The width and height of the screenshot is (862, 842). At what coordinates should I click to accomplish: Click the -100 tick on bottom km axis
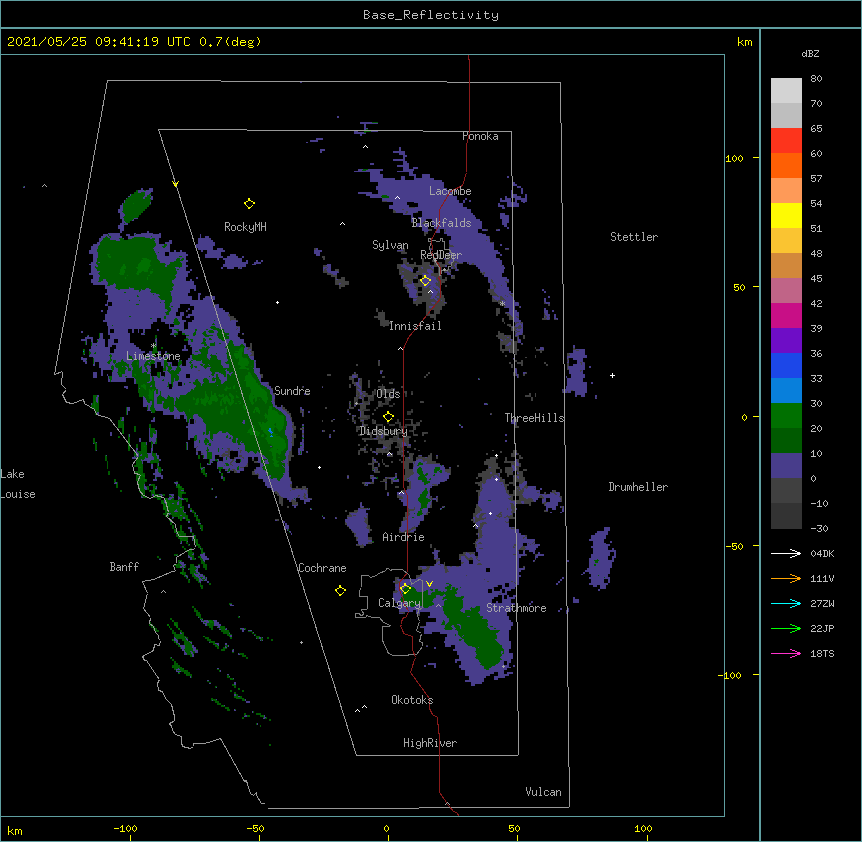(125, 828)
